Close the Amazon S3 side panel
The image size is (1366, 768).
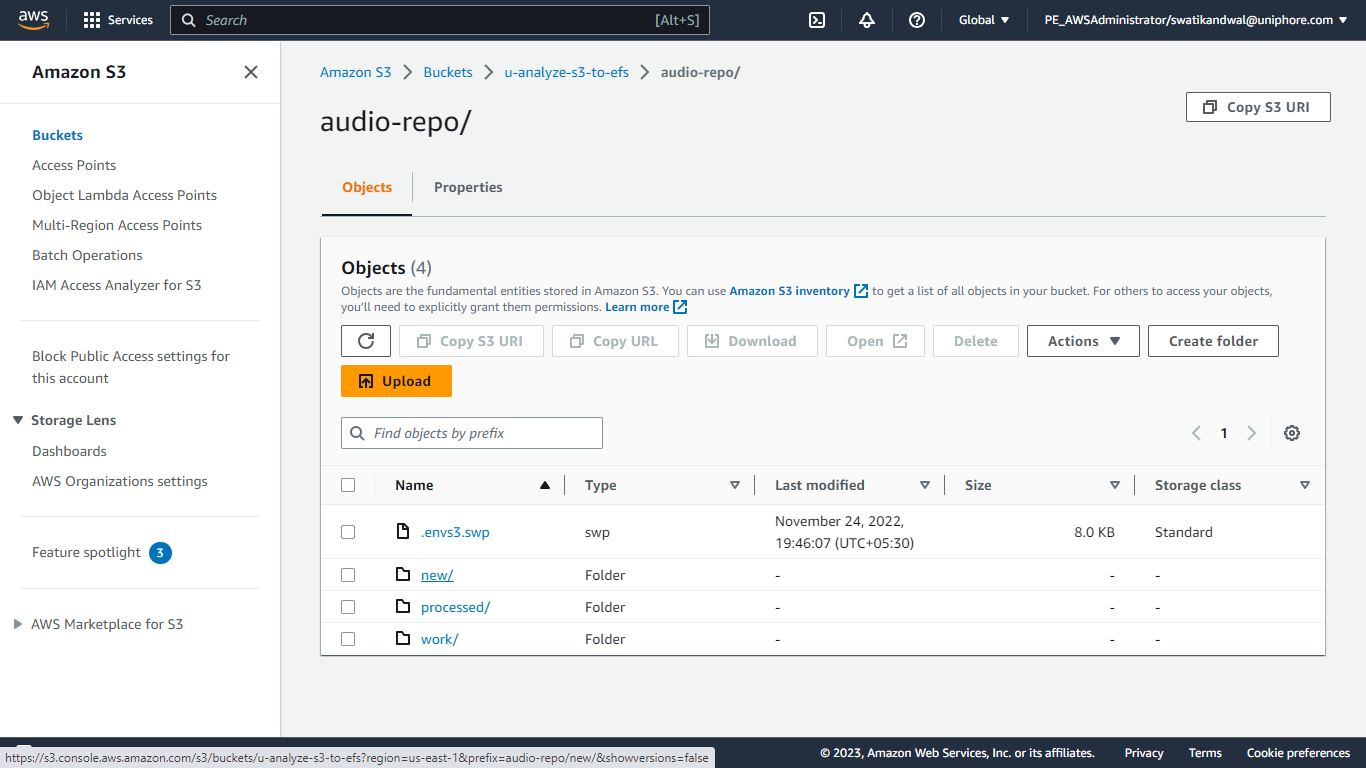pyautogui.click(x=251, y=72)
